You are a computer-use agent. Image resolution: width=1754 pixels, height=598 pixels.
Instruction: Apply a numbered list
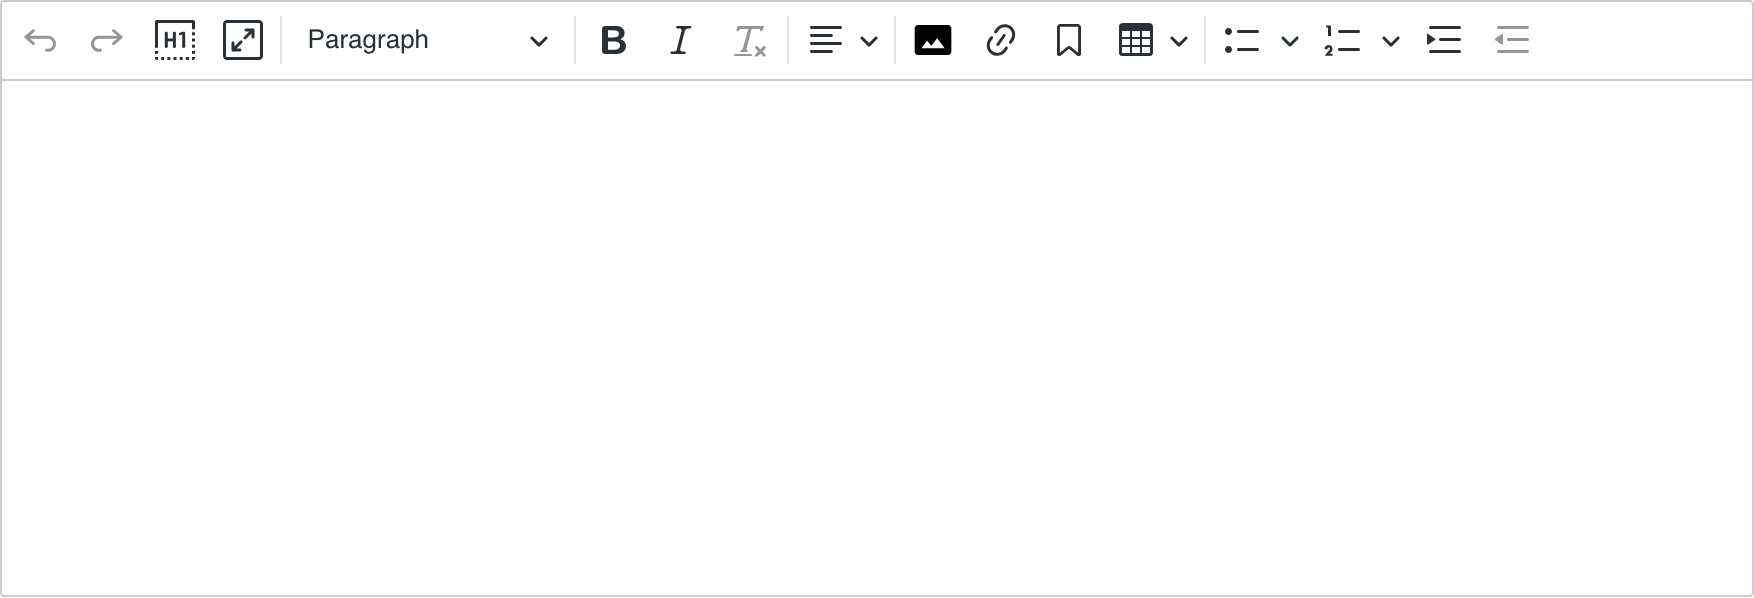coord(1342,41)
